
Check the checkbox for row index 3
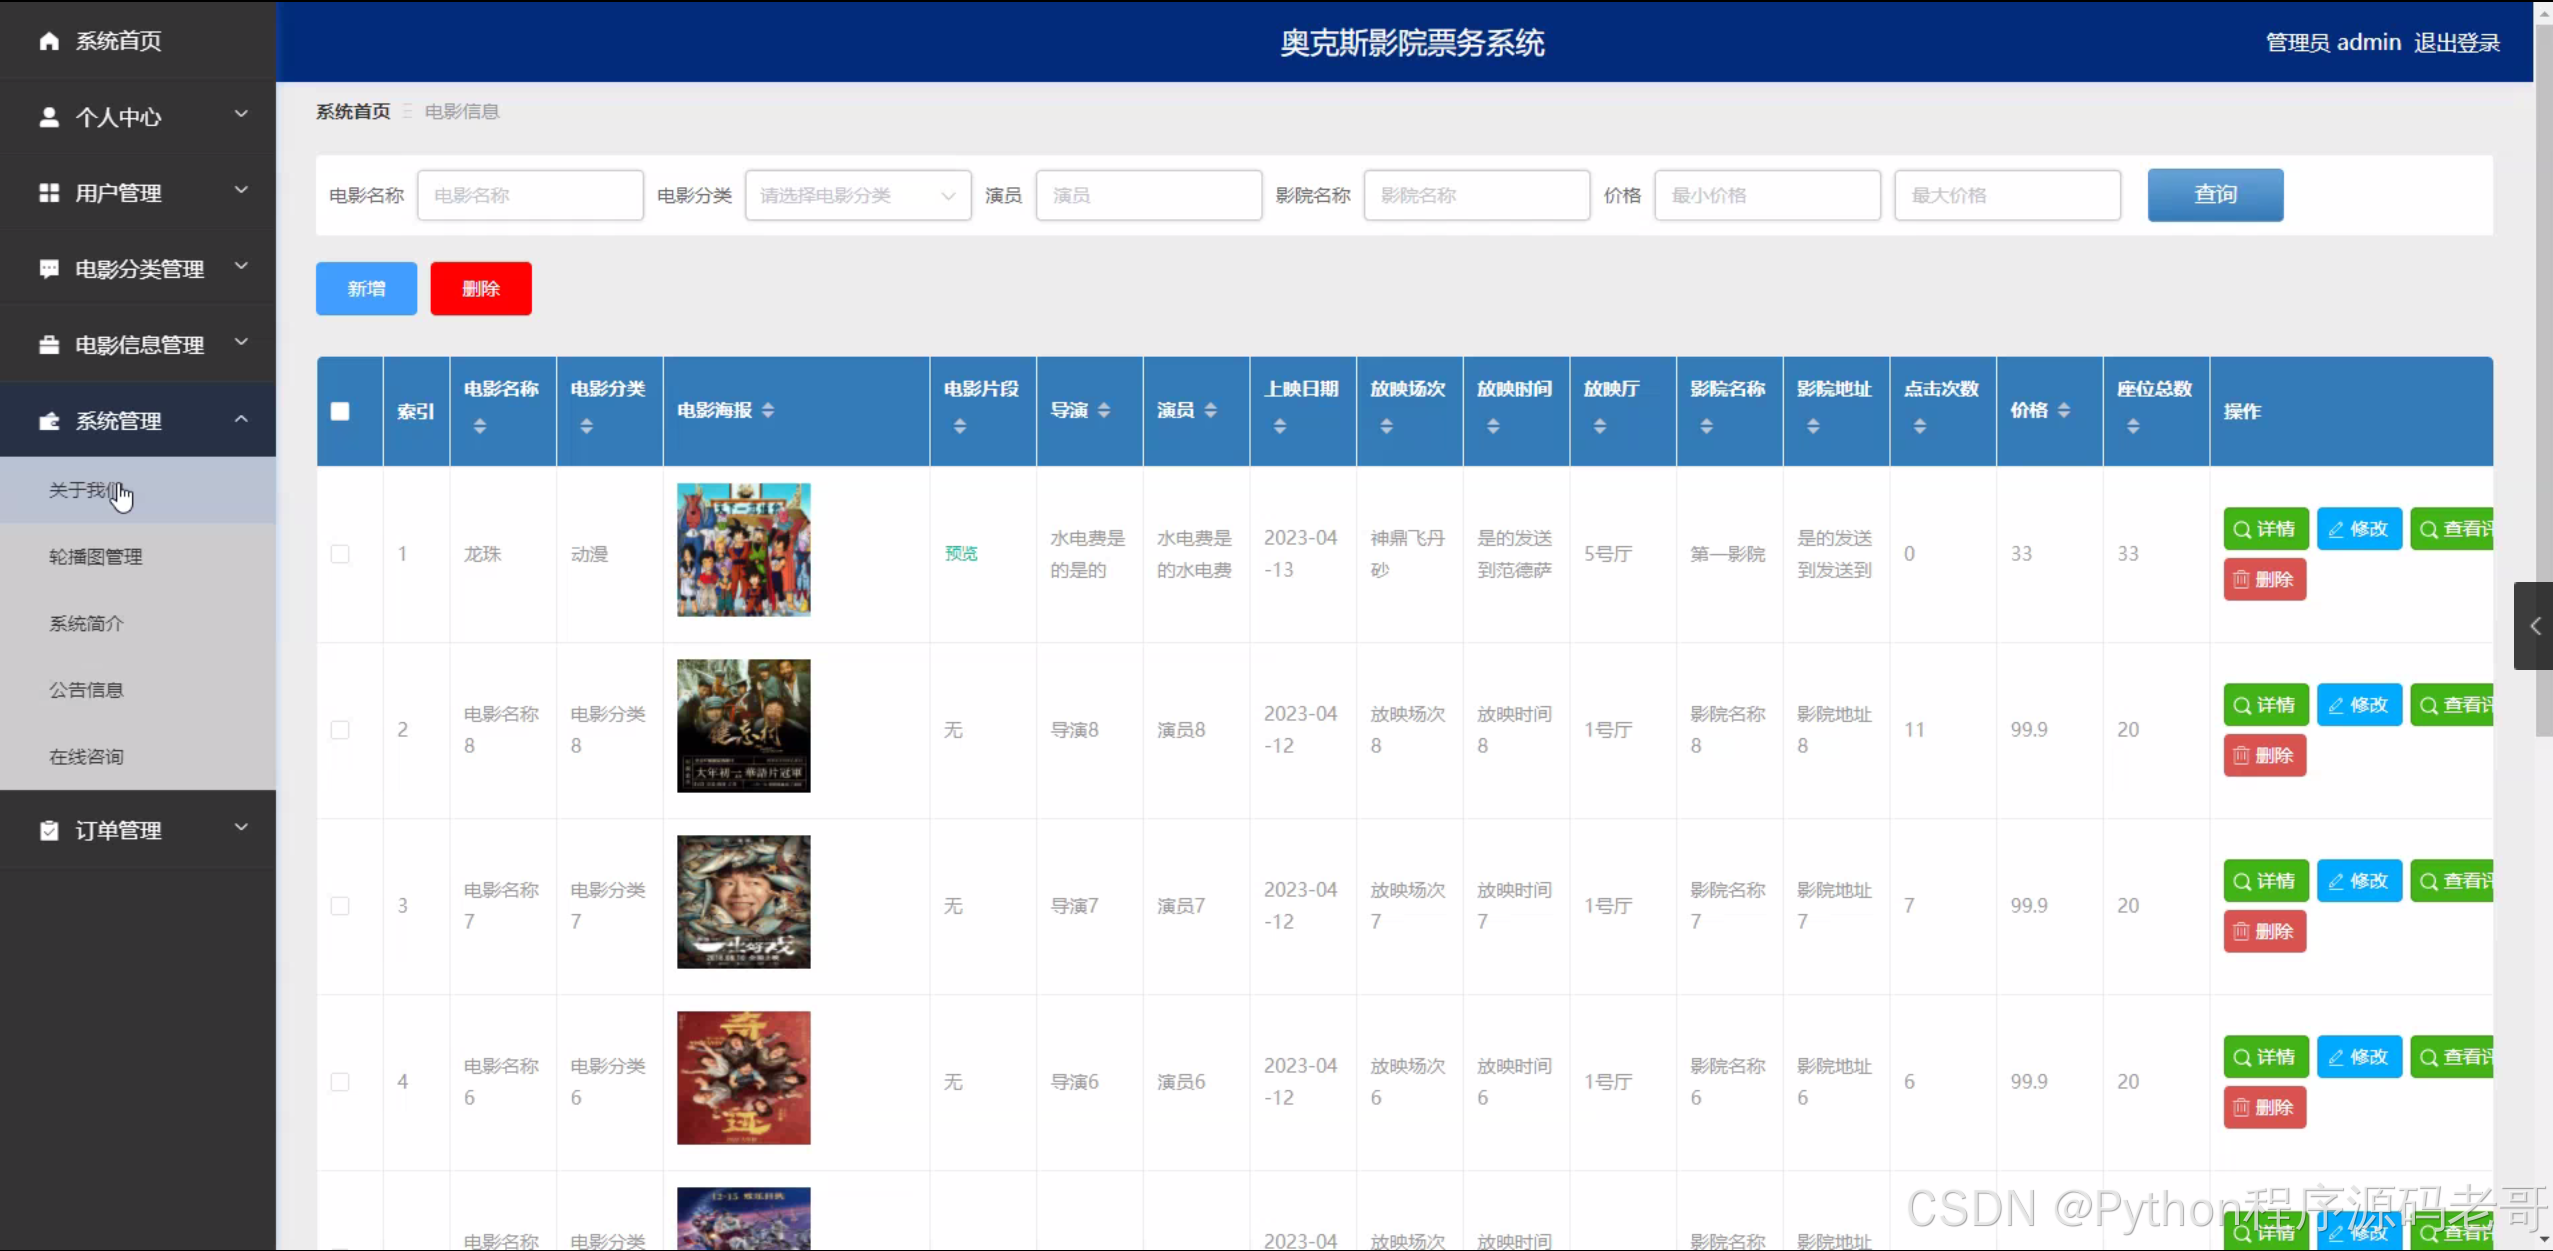(340, 906)
